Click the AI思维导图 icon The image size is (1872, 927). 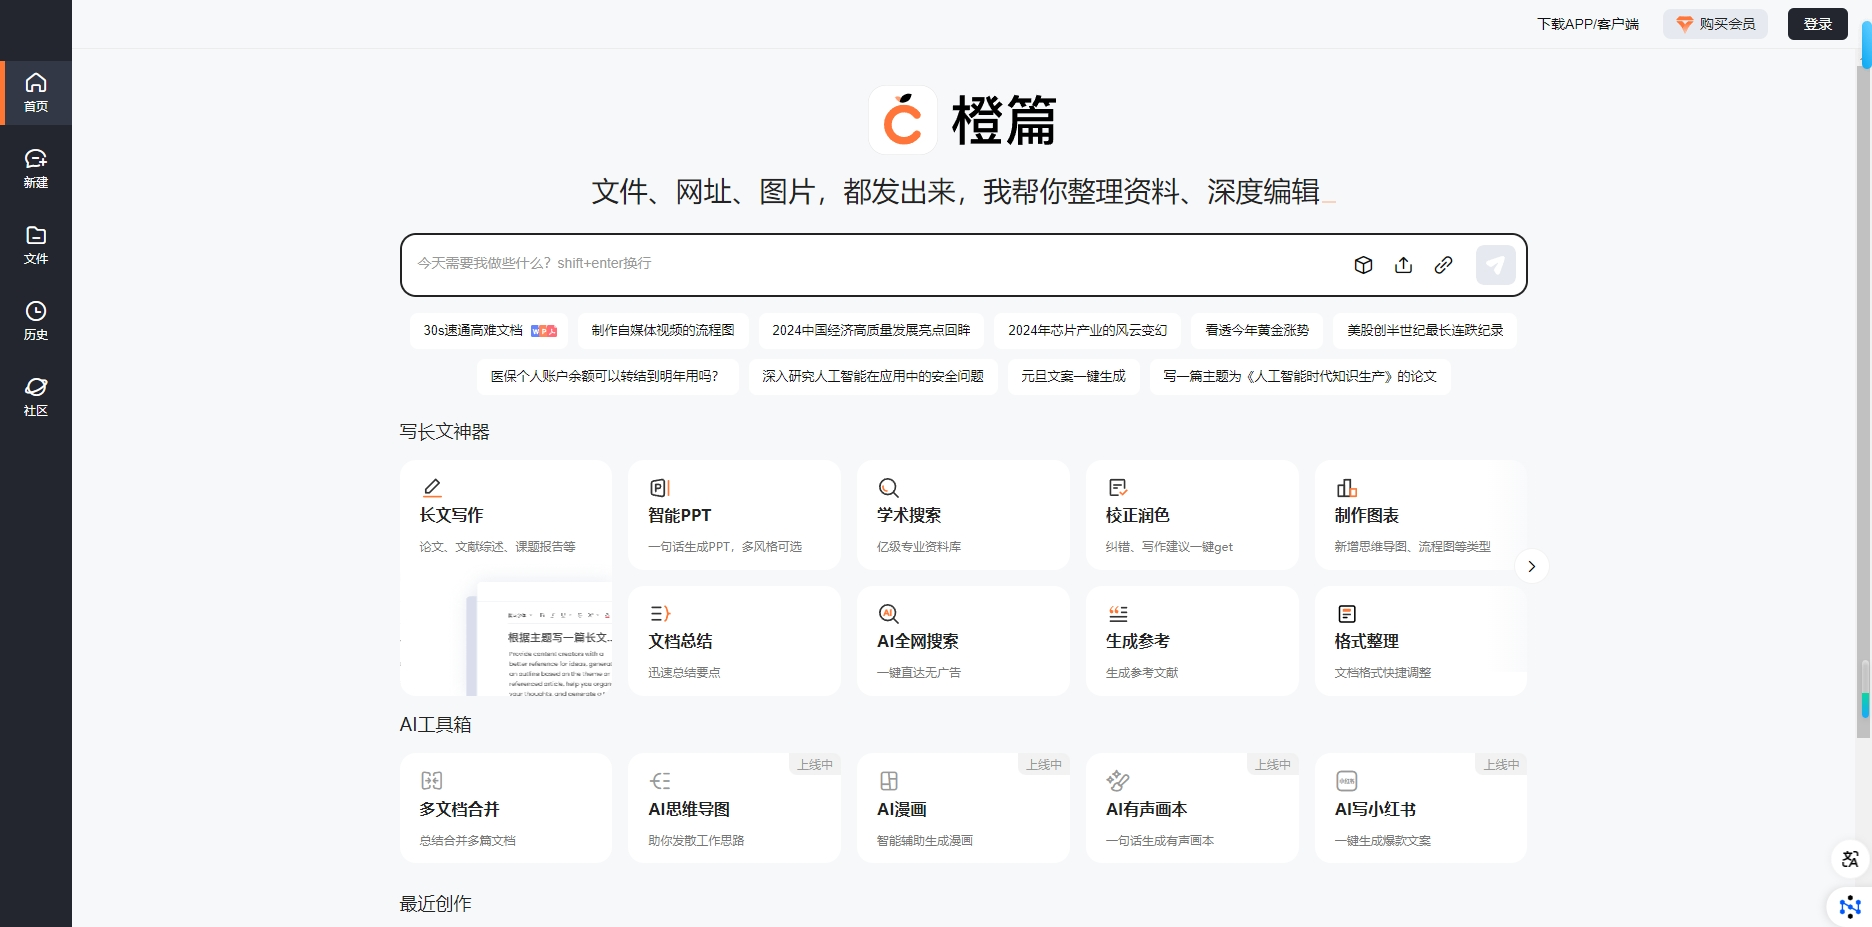pos(660,781)
